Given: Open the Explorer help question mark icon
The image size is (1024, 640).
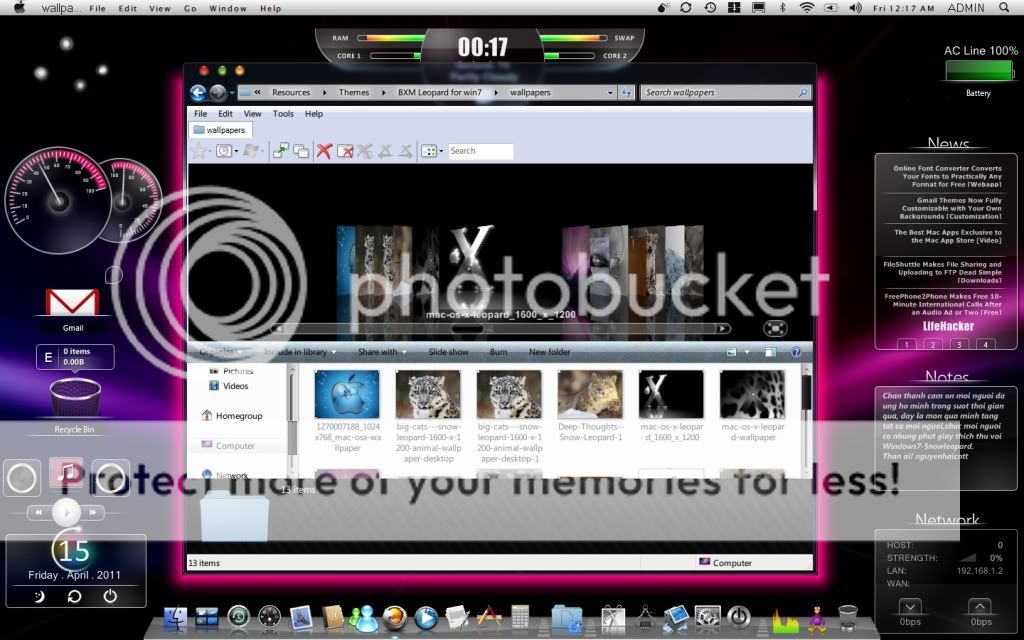Looking at the screenshot, I should click(796, 352).
